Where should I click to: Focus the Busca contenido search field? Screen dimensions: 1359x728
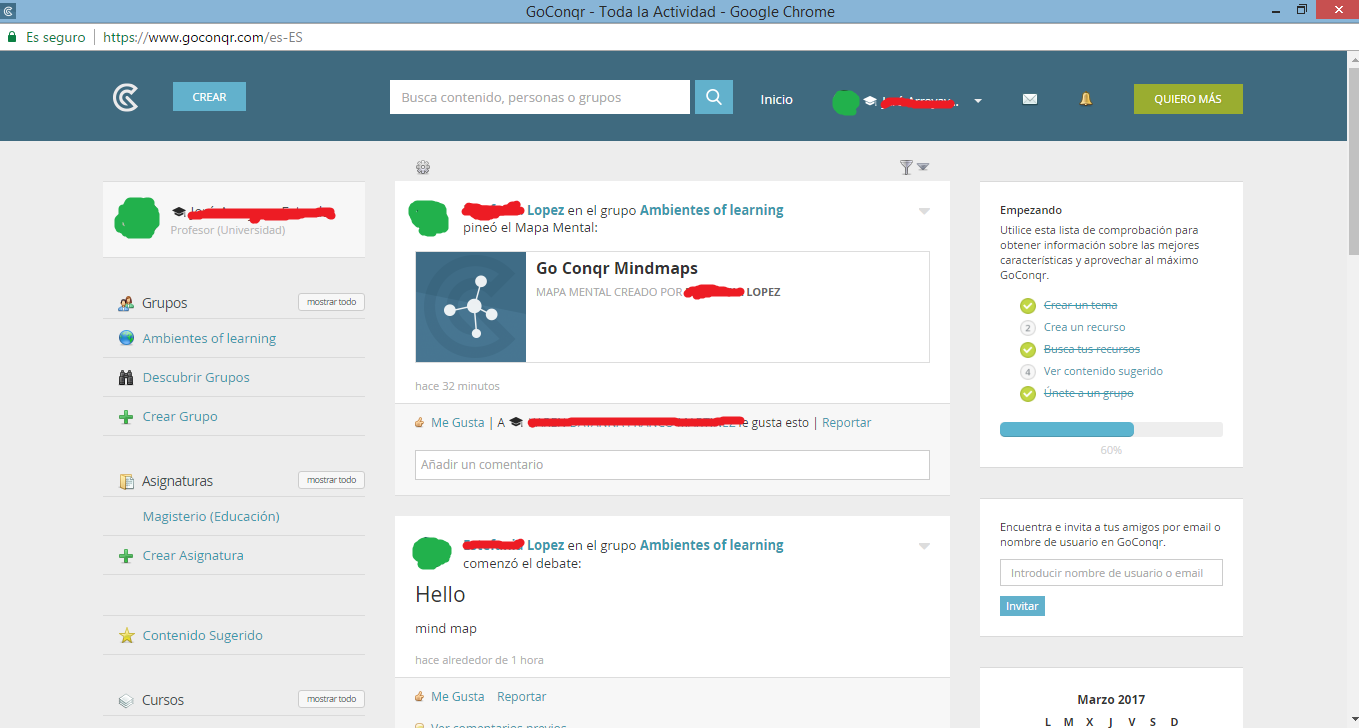540,97
